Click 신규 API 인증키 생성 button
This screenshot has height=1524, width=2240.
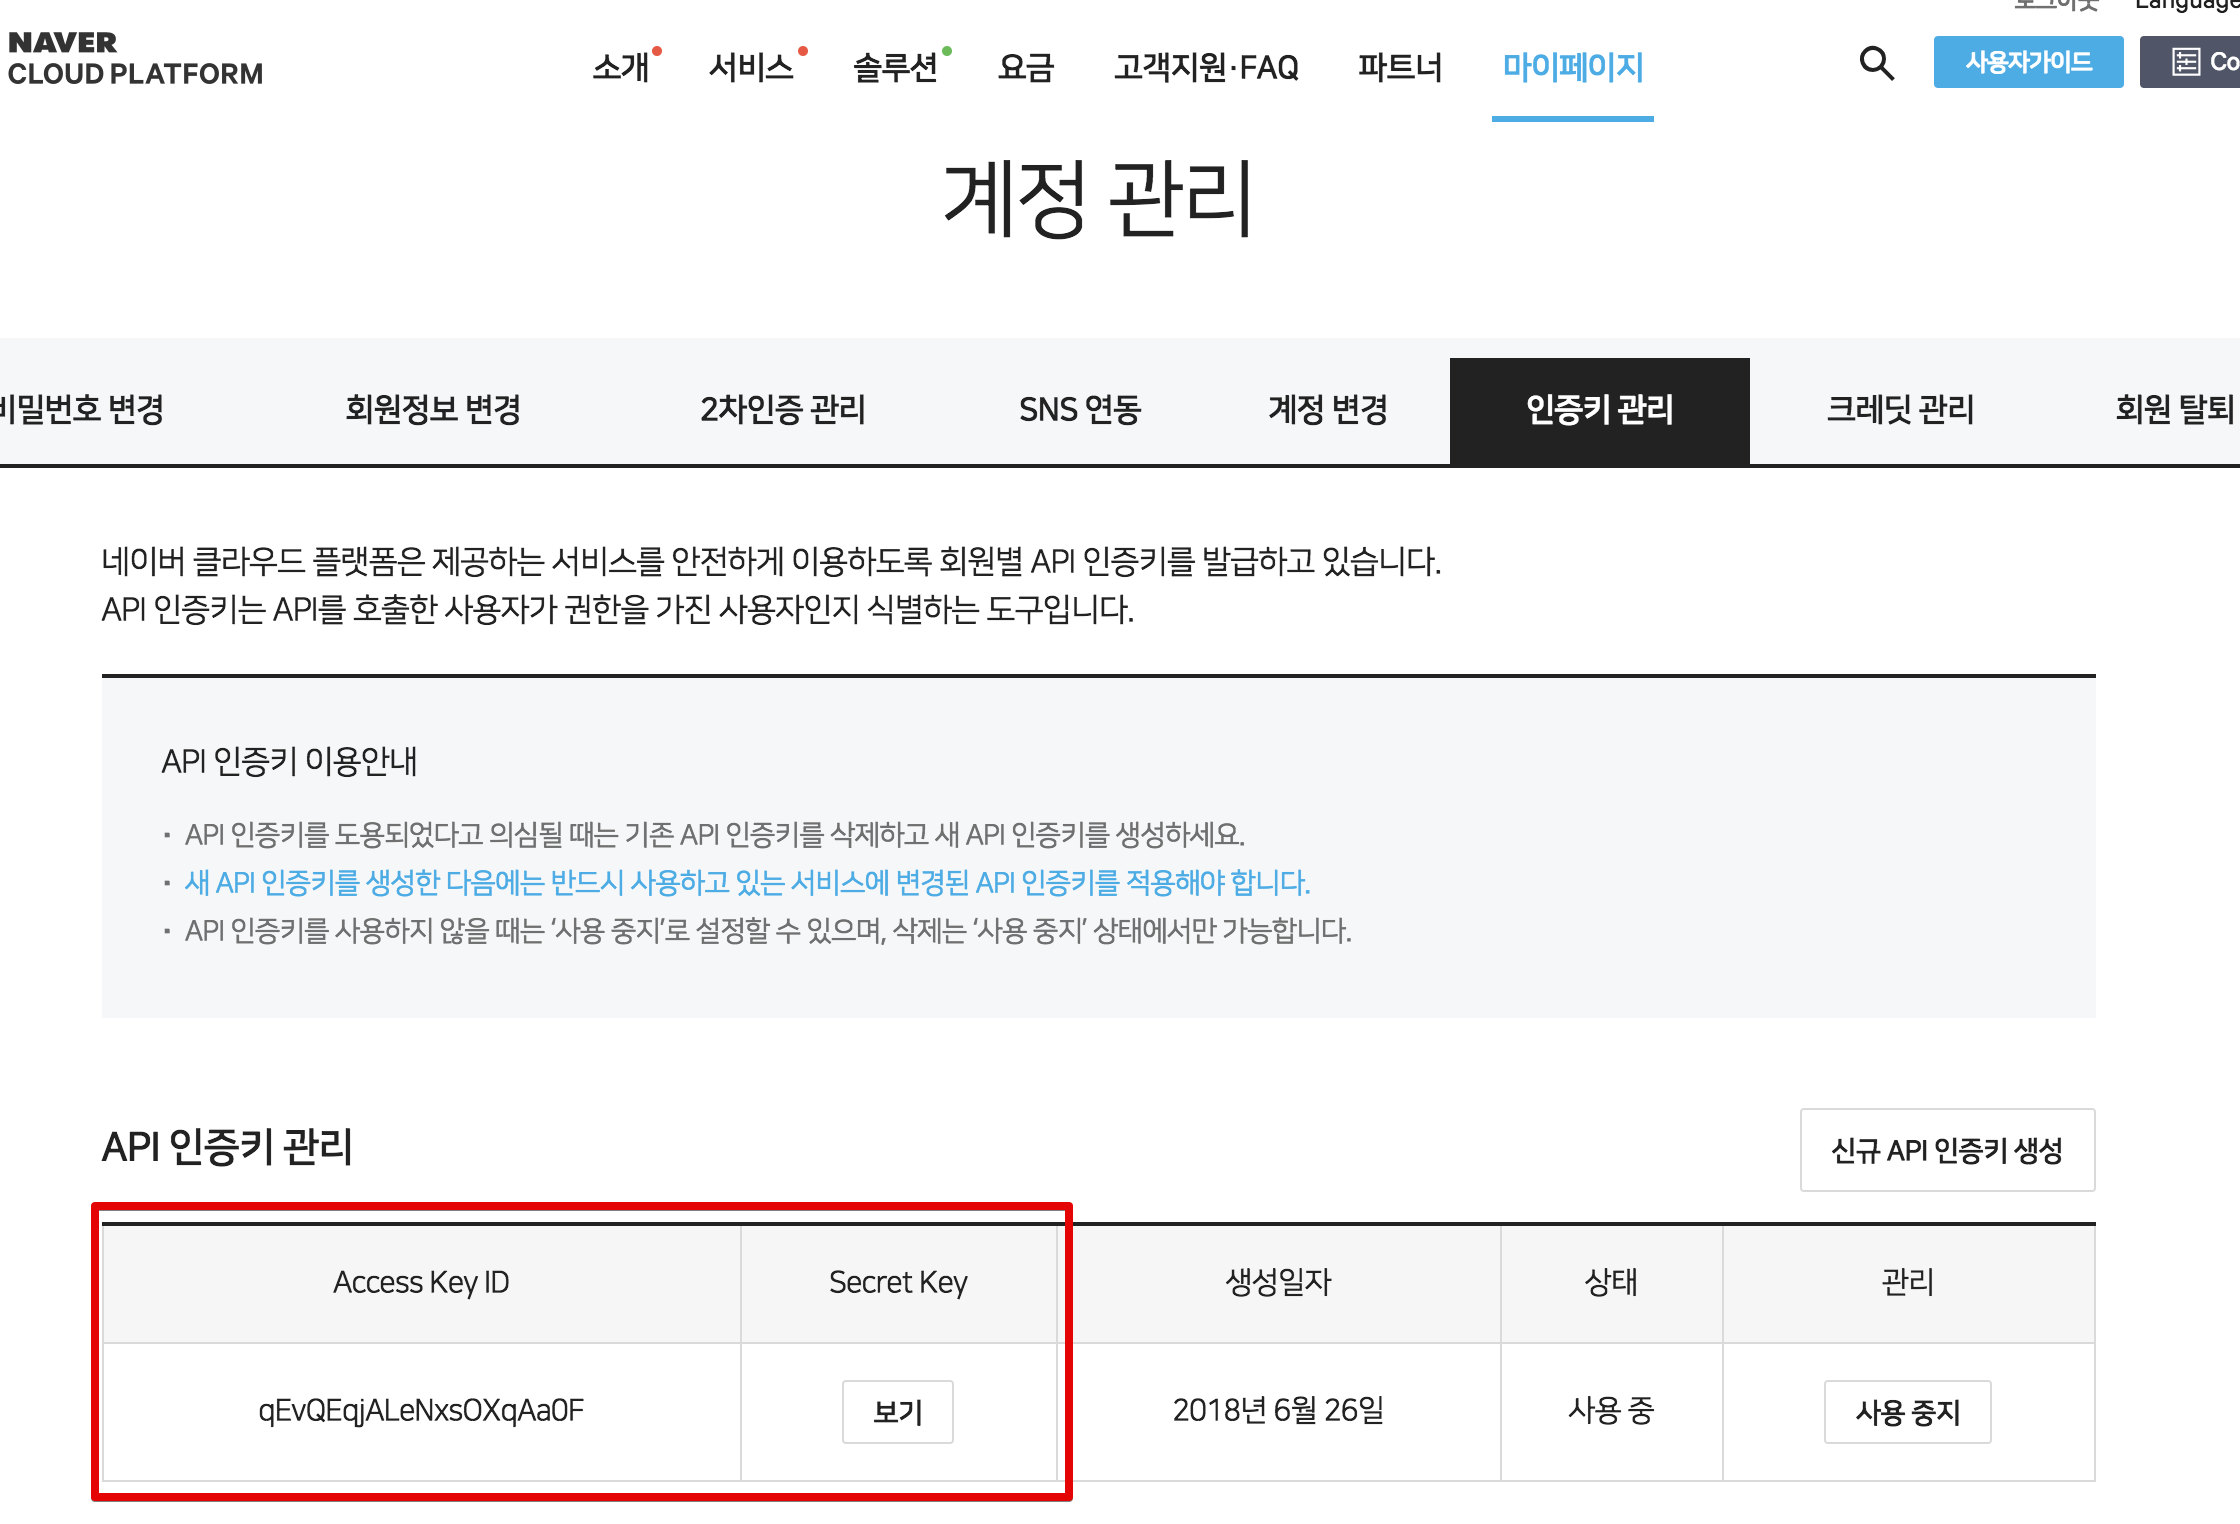coord(1947,1150)
